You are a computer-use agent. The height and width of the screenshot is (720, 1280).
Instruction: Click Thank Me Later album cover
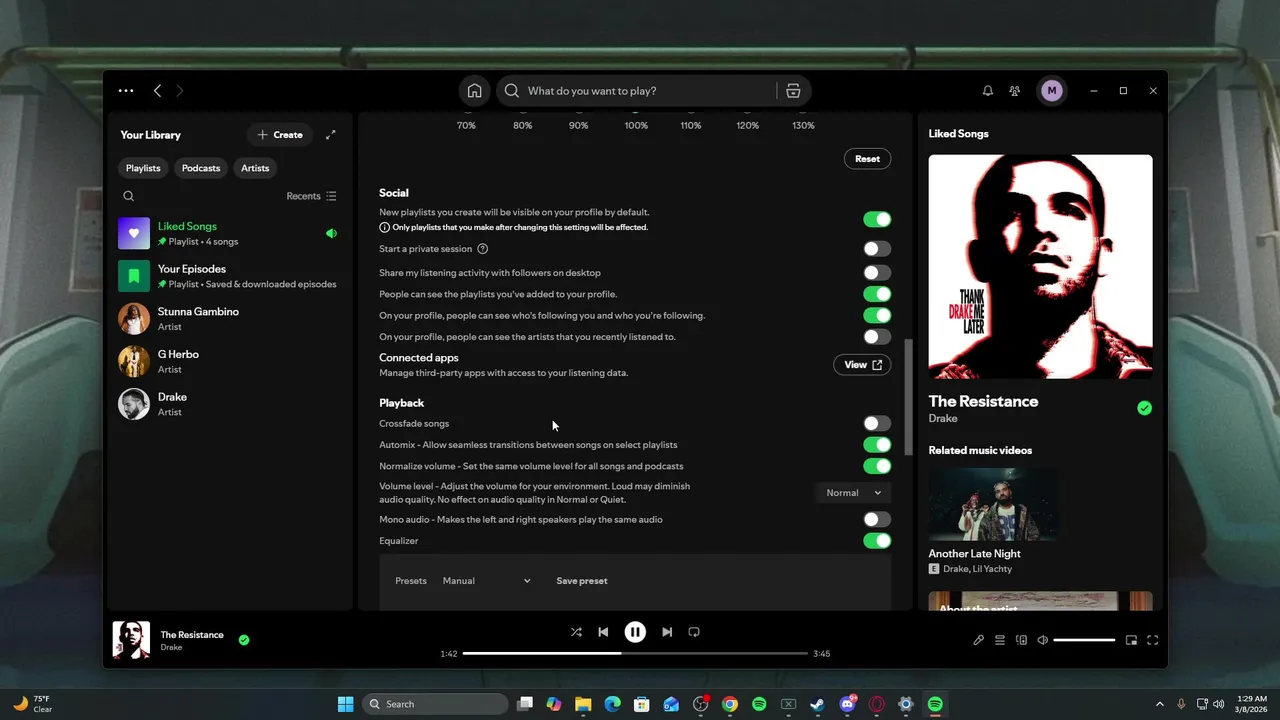[1040, 267]
